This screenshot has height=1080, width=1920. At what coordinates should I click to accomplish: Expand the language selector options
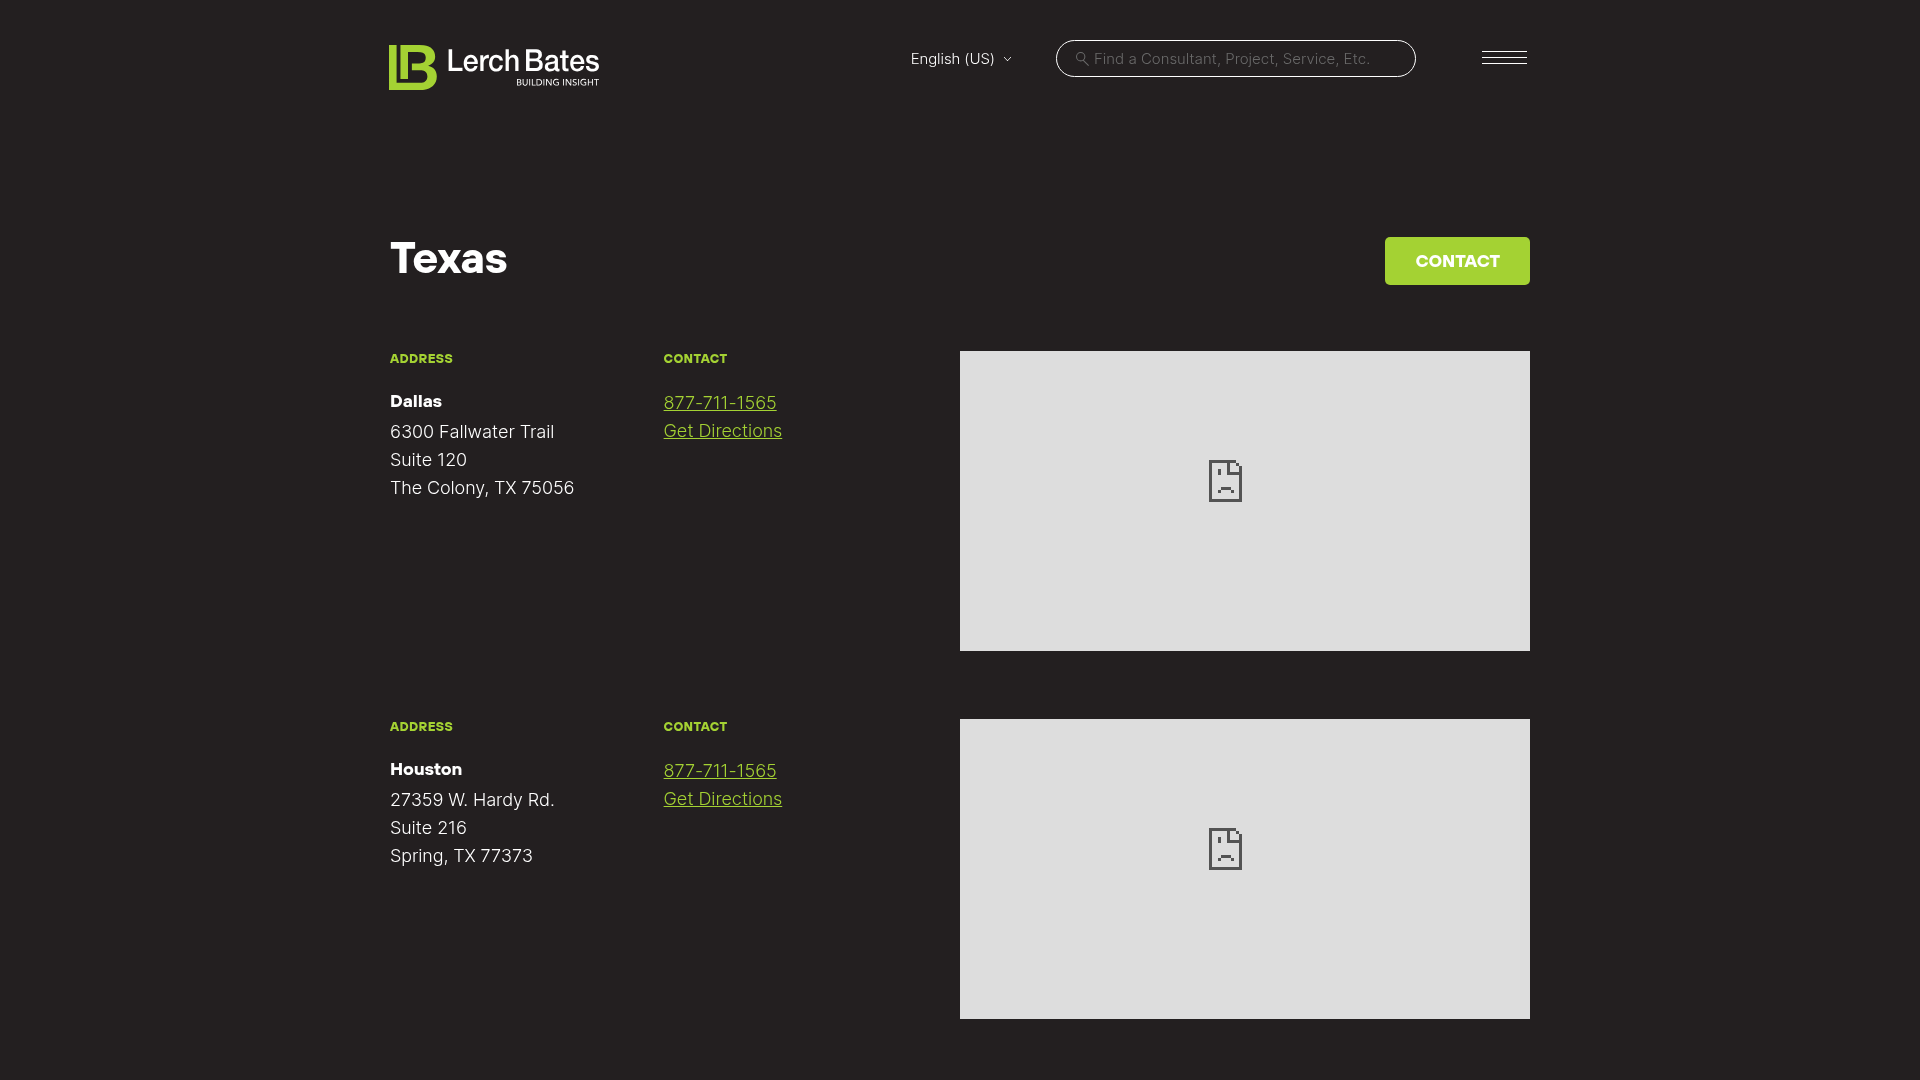pyautogui.click(x=960, y=59)
